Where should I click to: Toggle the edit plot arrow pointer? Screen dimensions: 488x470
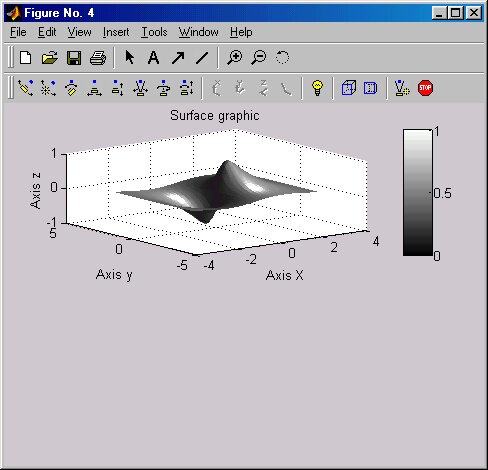pyautogui.click(x=129, y=57)
